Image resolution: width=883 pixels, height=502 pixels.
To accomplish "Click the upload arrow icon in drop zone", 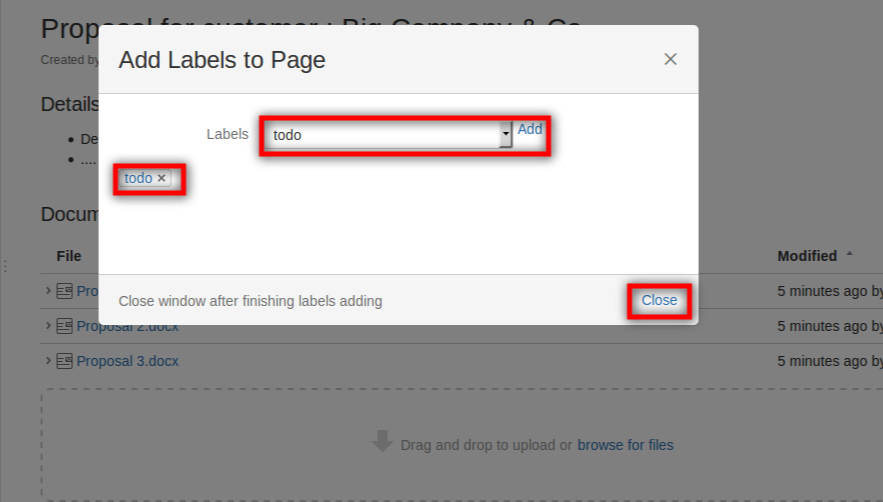I will 382,442.
